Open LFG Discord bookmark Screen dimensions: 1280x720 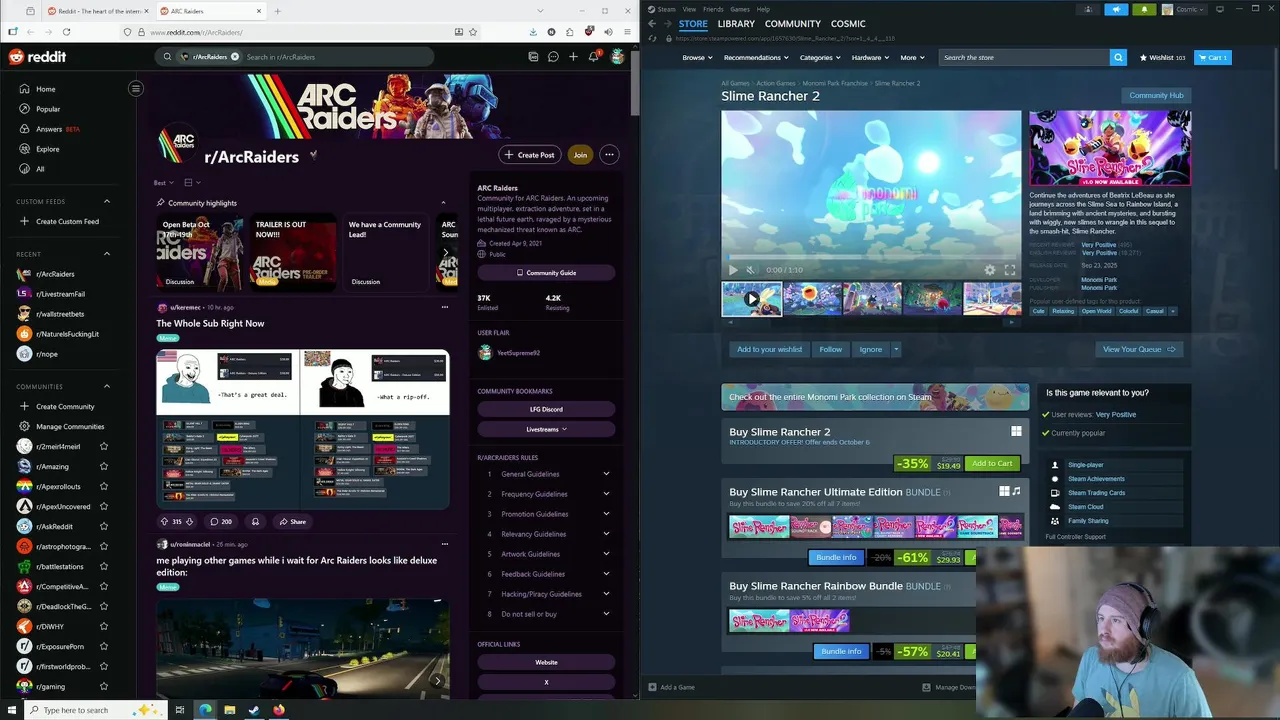coord(546,409)
